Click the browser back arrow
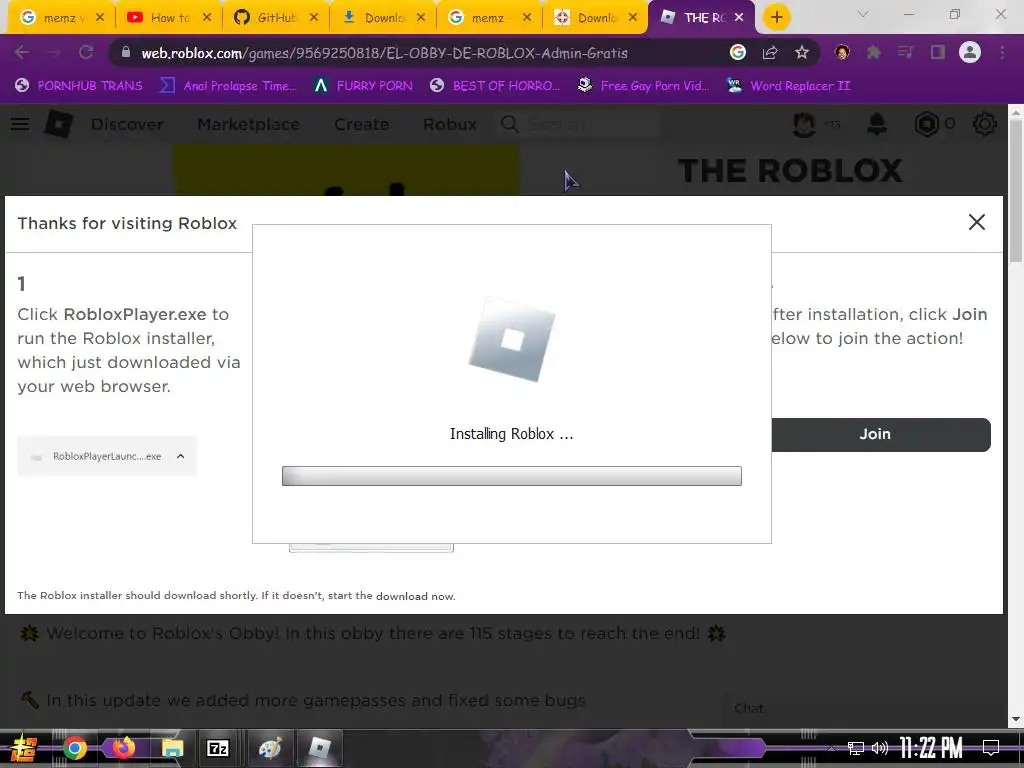The width and height of the screenshot is (1024, 768). tap(22, 53)
